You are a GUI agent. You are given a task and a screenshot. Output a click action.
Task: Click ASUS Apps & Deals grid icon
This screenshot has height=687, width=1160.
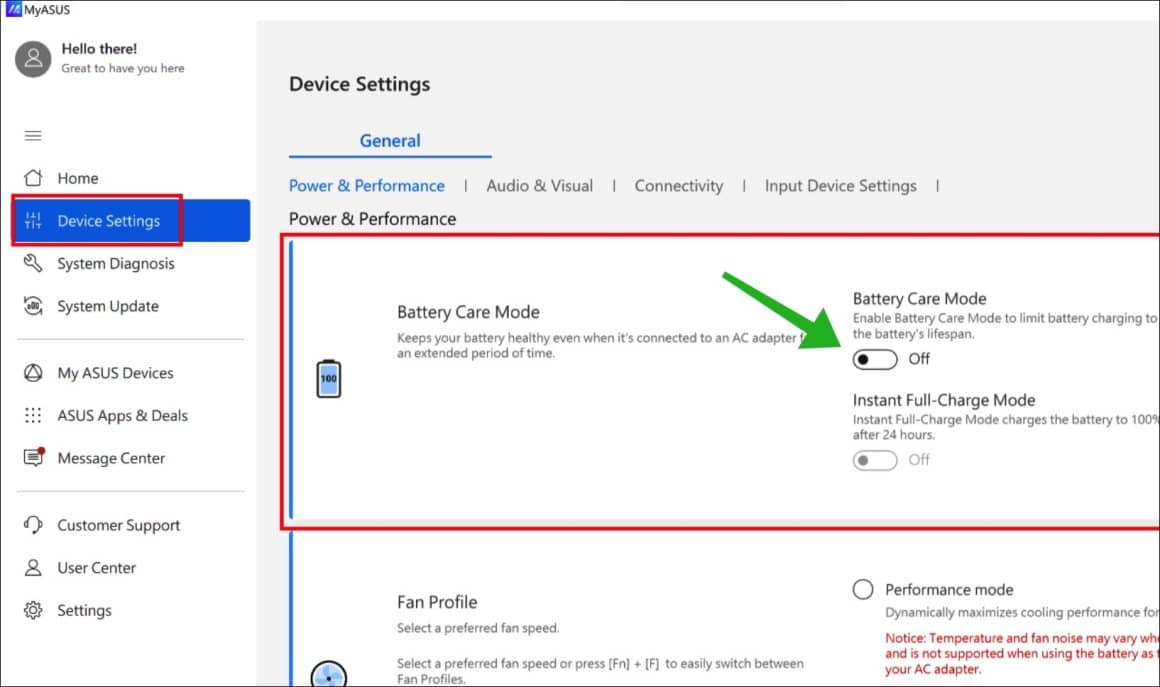tap(33, 415)
